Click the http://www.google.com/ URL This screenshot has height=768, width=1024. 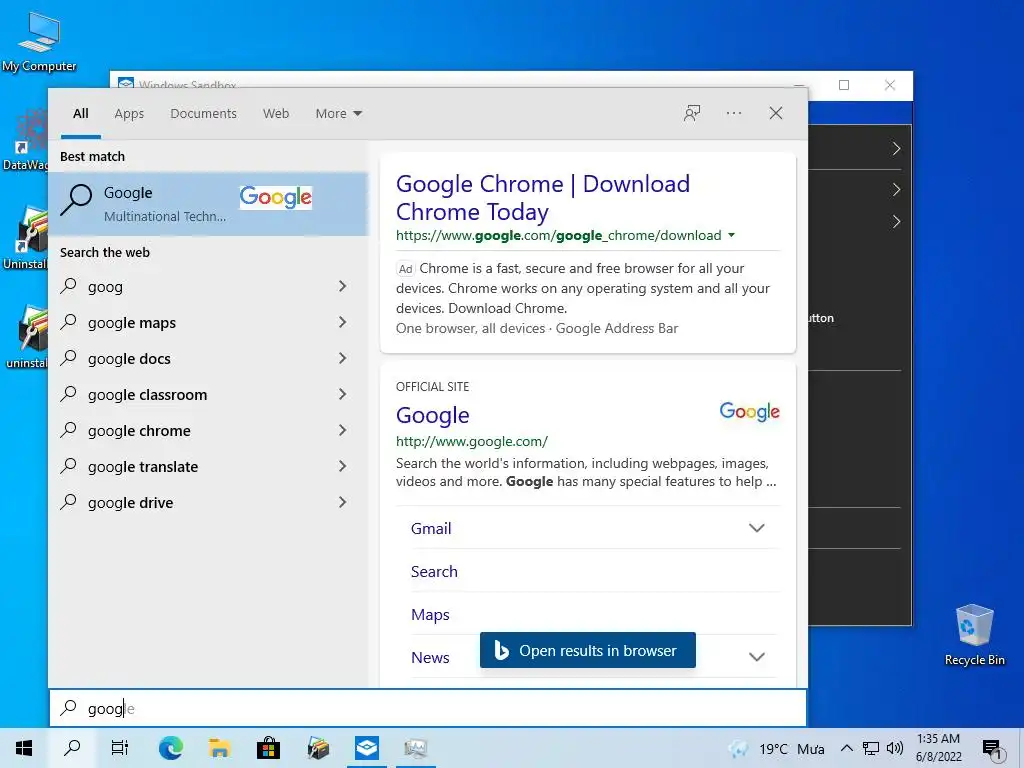(x=472, y=441)
